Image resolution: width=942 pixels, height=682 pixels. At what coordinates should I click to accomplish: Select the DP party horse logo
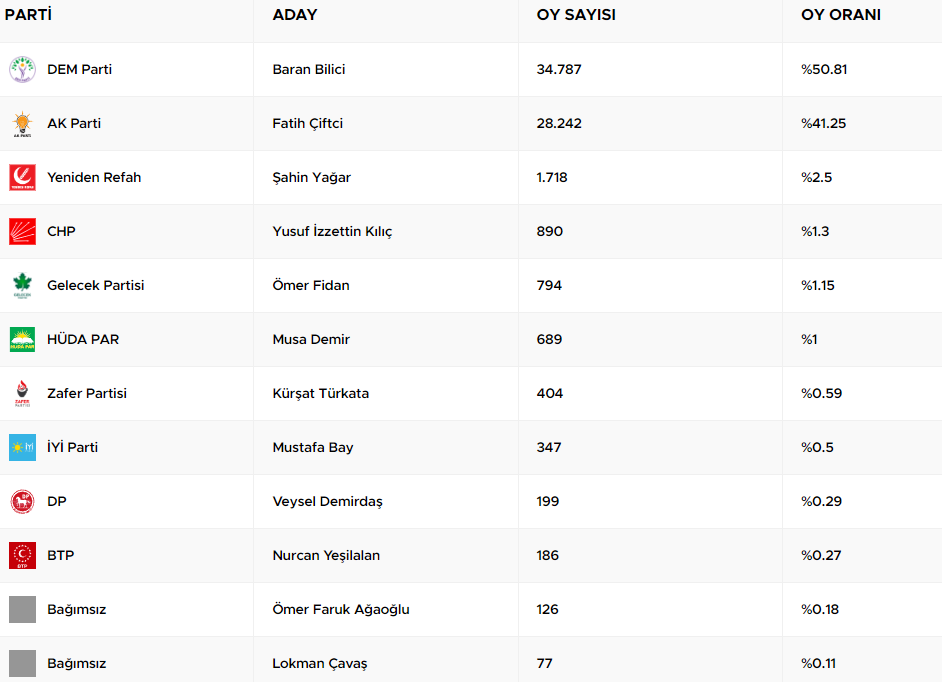pos(22,502)
